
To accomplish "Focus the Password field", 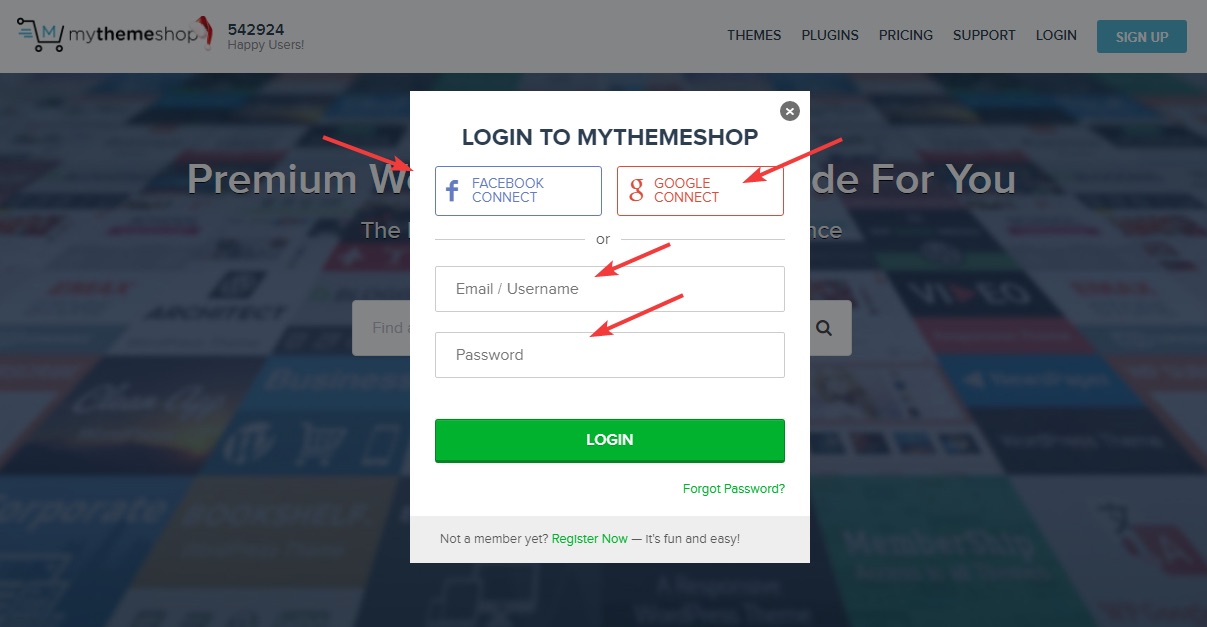I will [x=610, y=355].
